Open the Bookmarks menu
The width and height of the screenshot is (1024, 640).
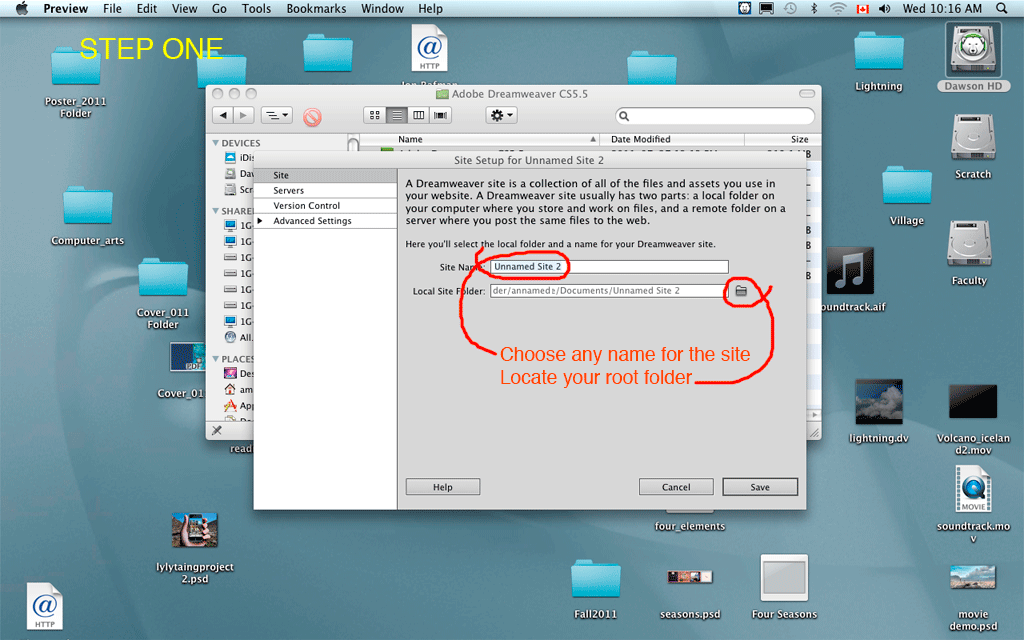(316, 8)
